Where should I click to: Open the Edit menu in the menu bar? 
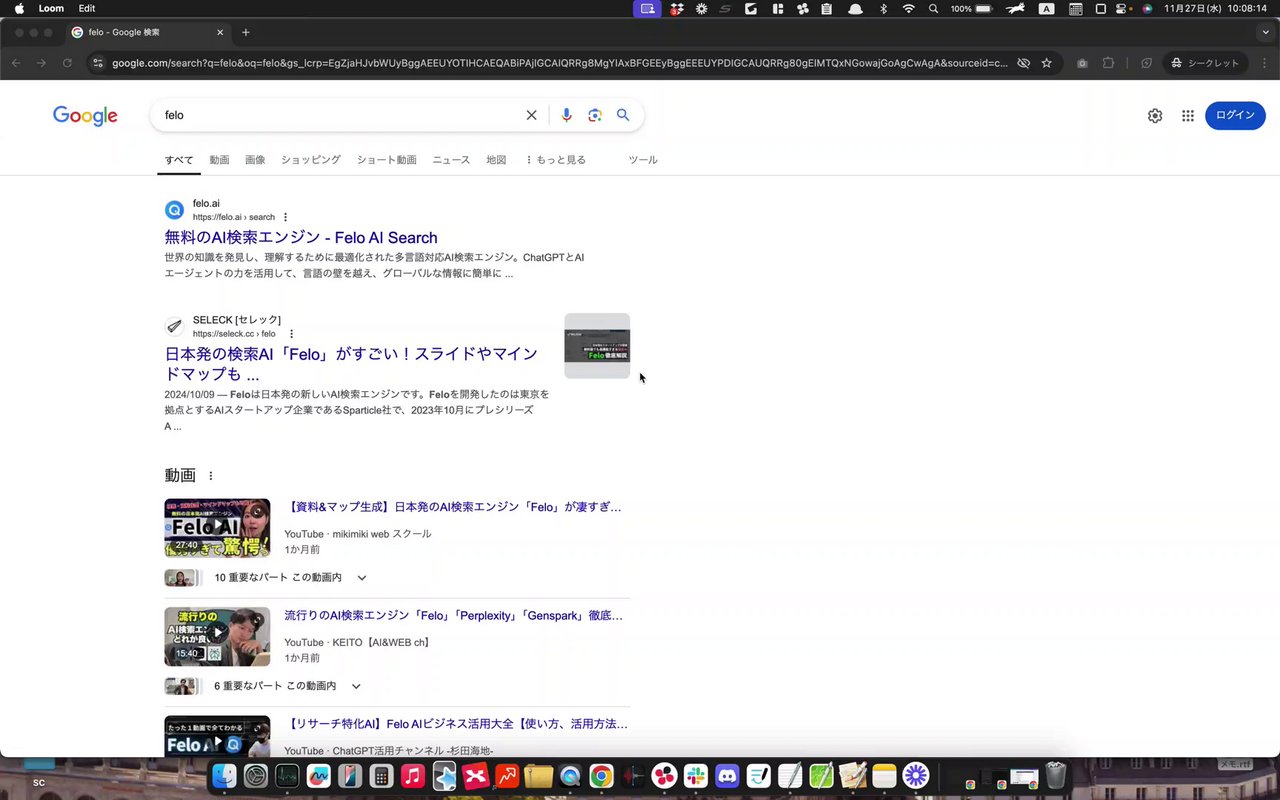87,8
